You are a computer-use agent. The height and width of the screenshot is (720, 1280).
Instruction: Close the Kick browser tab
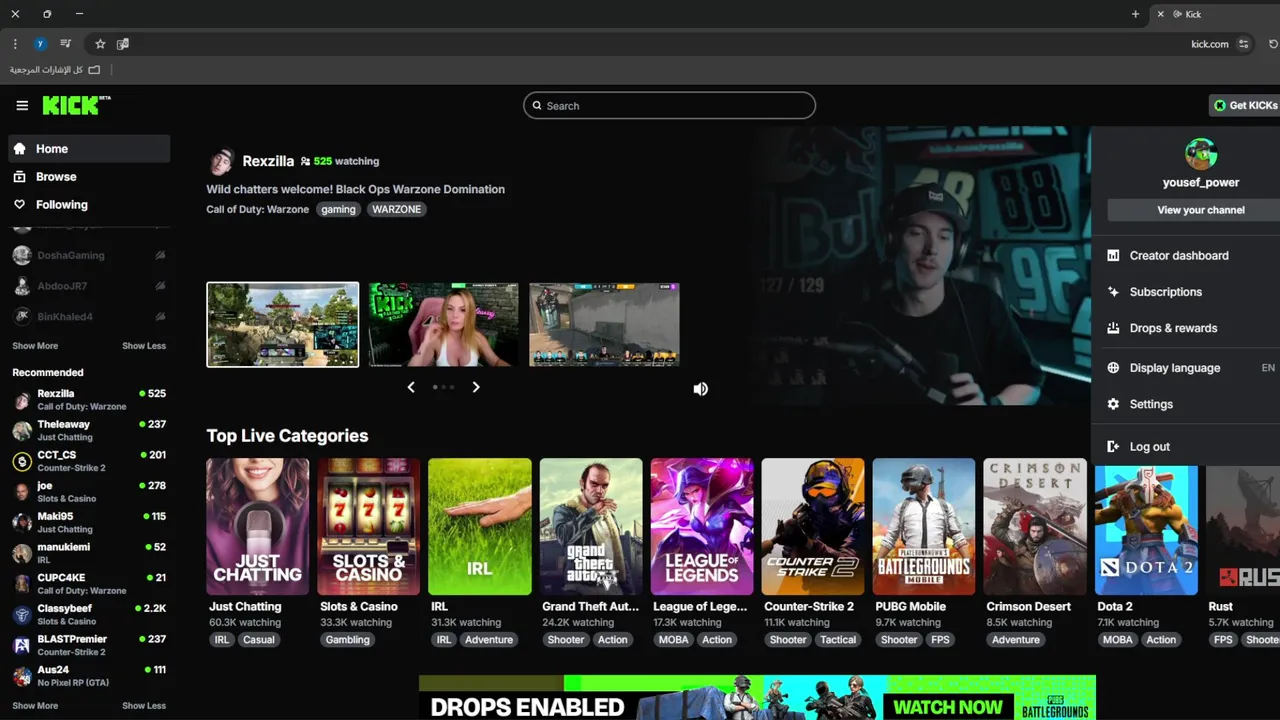pyautogui.click(x=1160, y=14)
